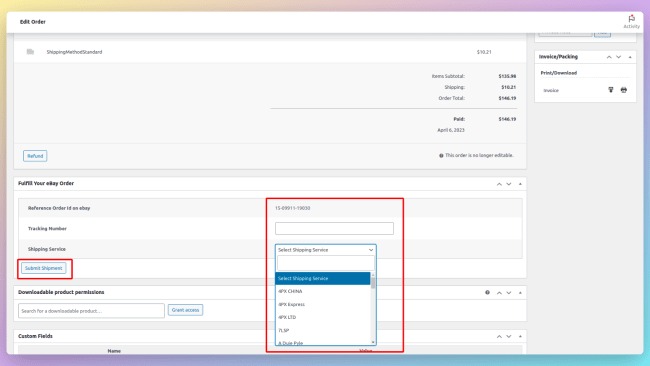Move Fulfill Your eBay Order panel up
Screen dimensions: 650x366
[x=499, y=184]
